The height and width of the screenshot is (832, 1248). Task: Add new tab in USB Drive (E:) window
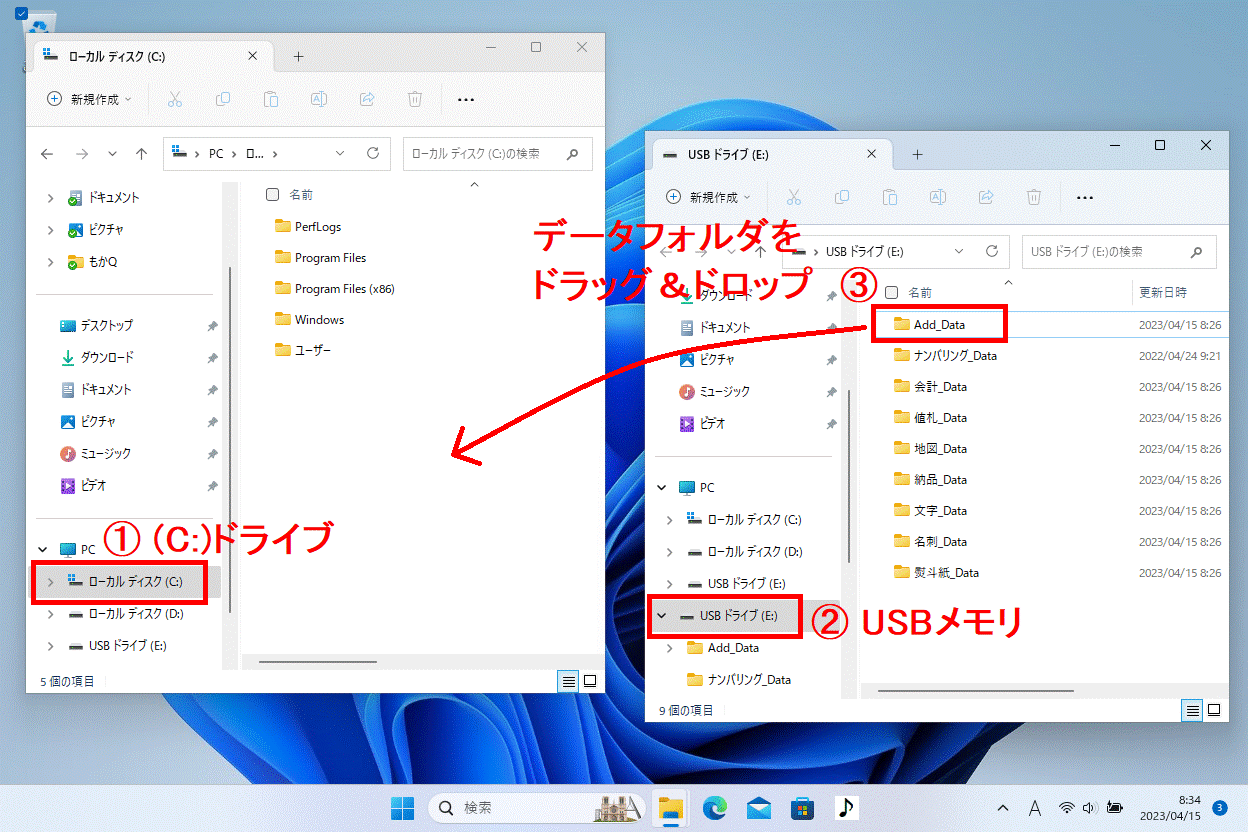(917, 155)
